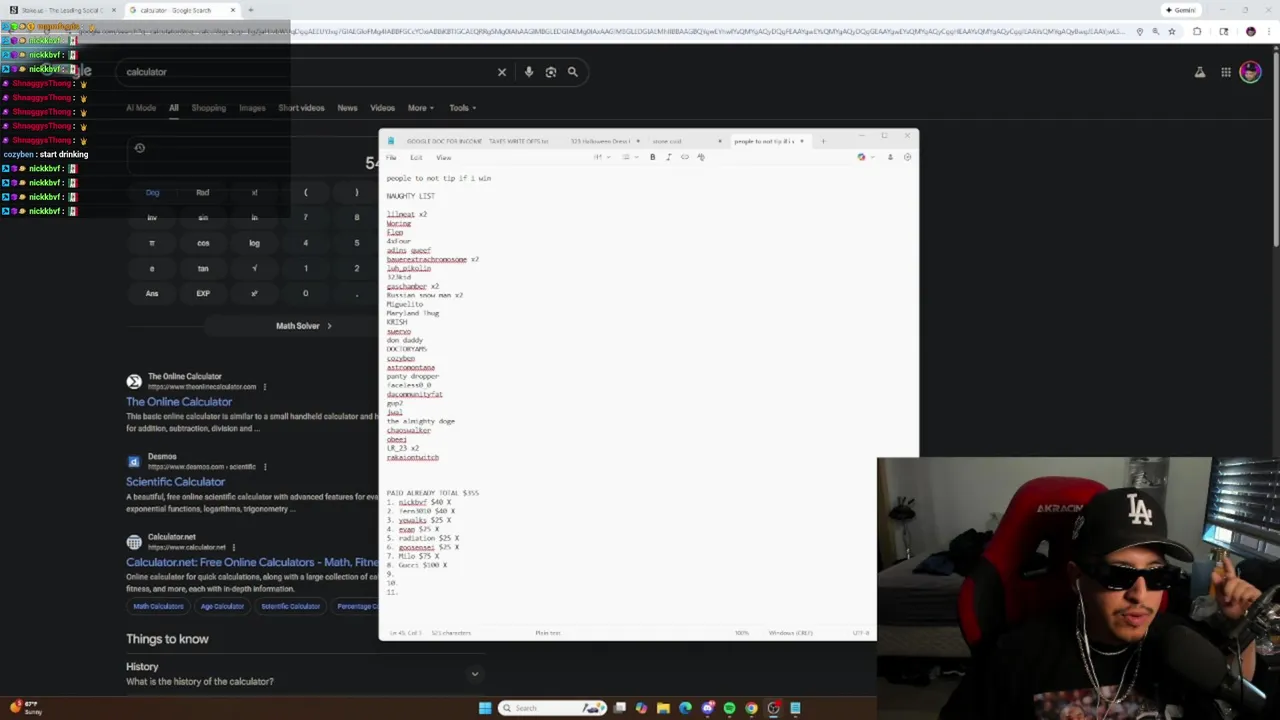Click the zoom magnifier icon in address bar

tap(1156, 32)
